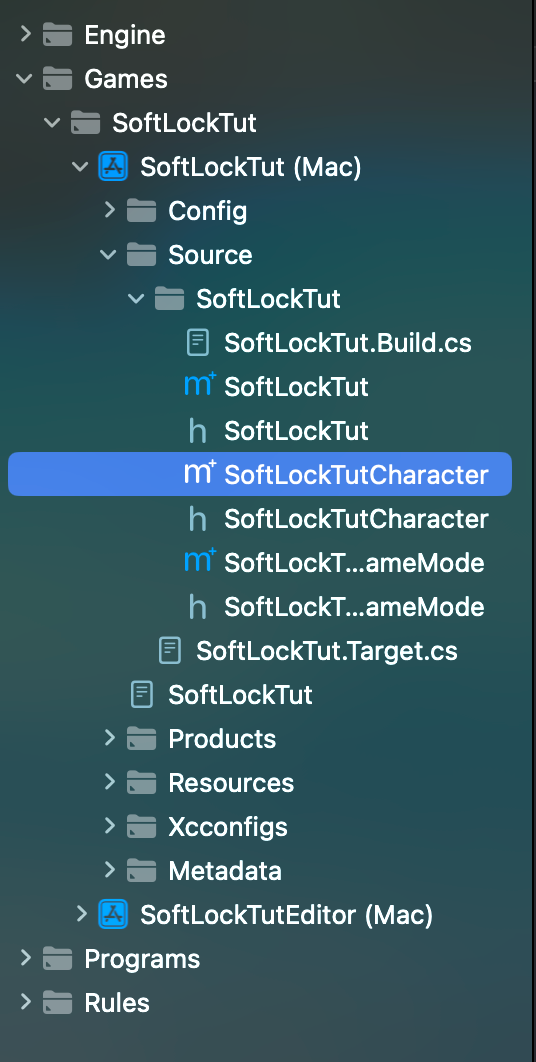
Task: Select the Programs folder
Action: coord(142,958)
